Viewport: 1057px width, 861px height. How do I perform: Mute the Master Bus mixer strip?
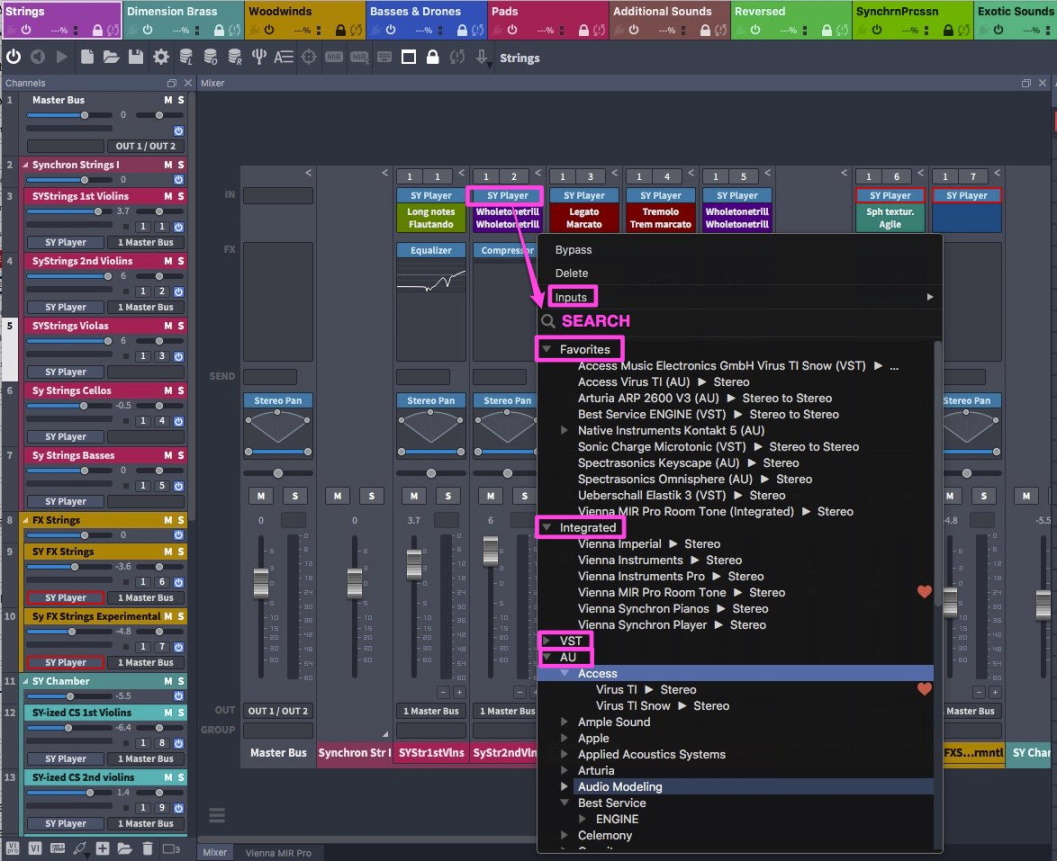click(x=261, y=496)
